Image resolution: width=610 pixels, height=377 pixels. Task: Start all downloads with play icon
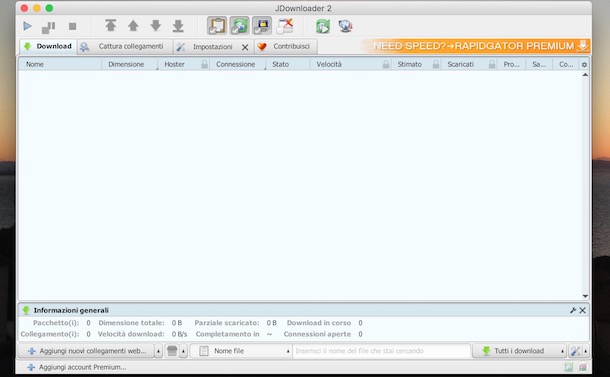27,26
